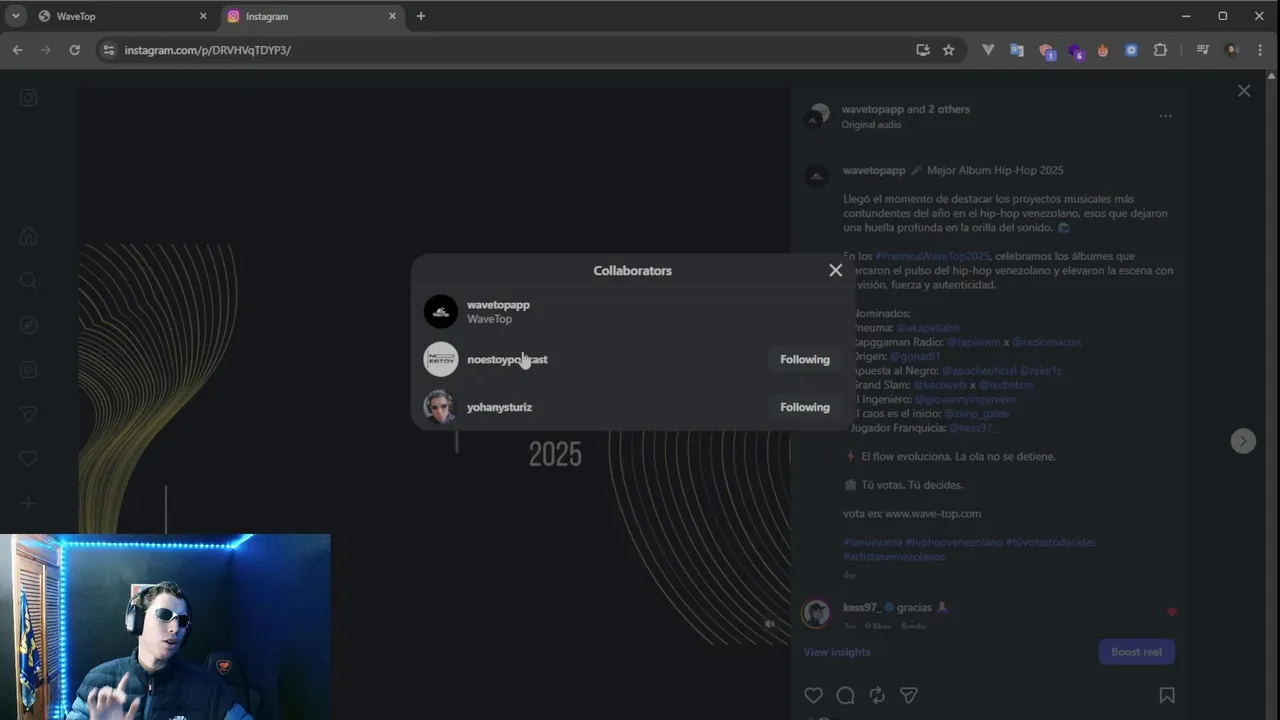Close the WaveTop tab
1280x720 pixels.
(203, 16)
